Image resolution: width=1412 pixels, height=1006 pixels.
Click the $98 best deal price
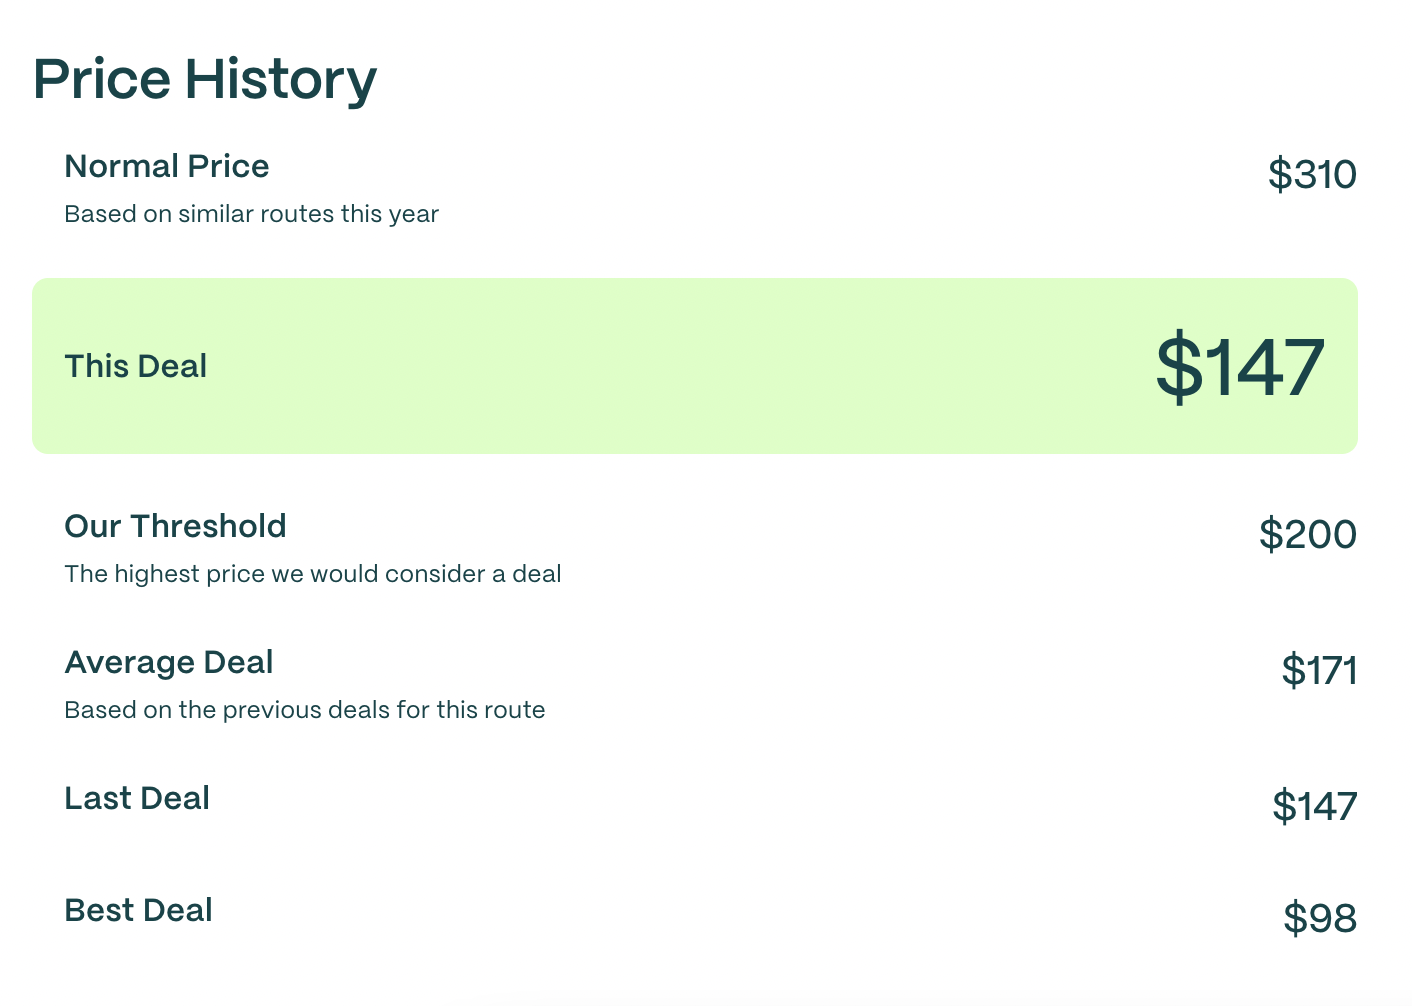tap(1320, 919)
